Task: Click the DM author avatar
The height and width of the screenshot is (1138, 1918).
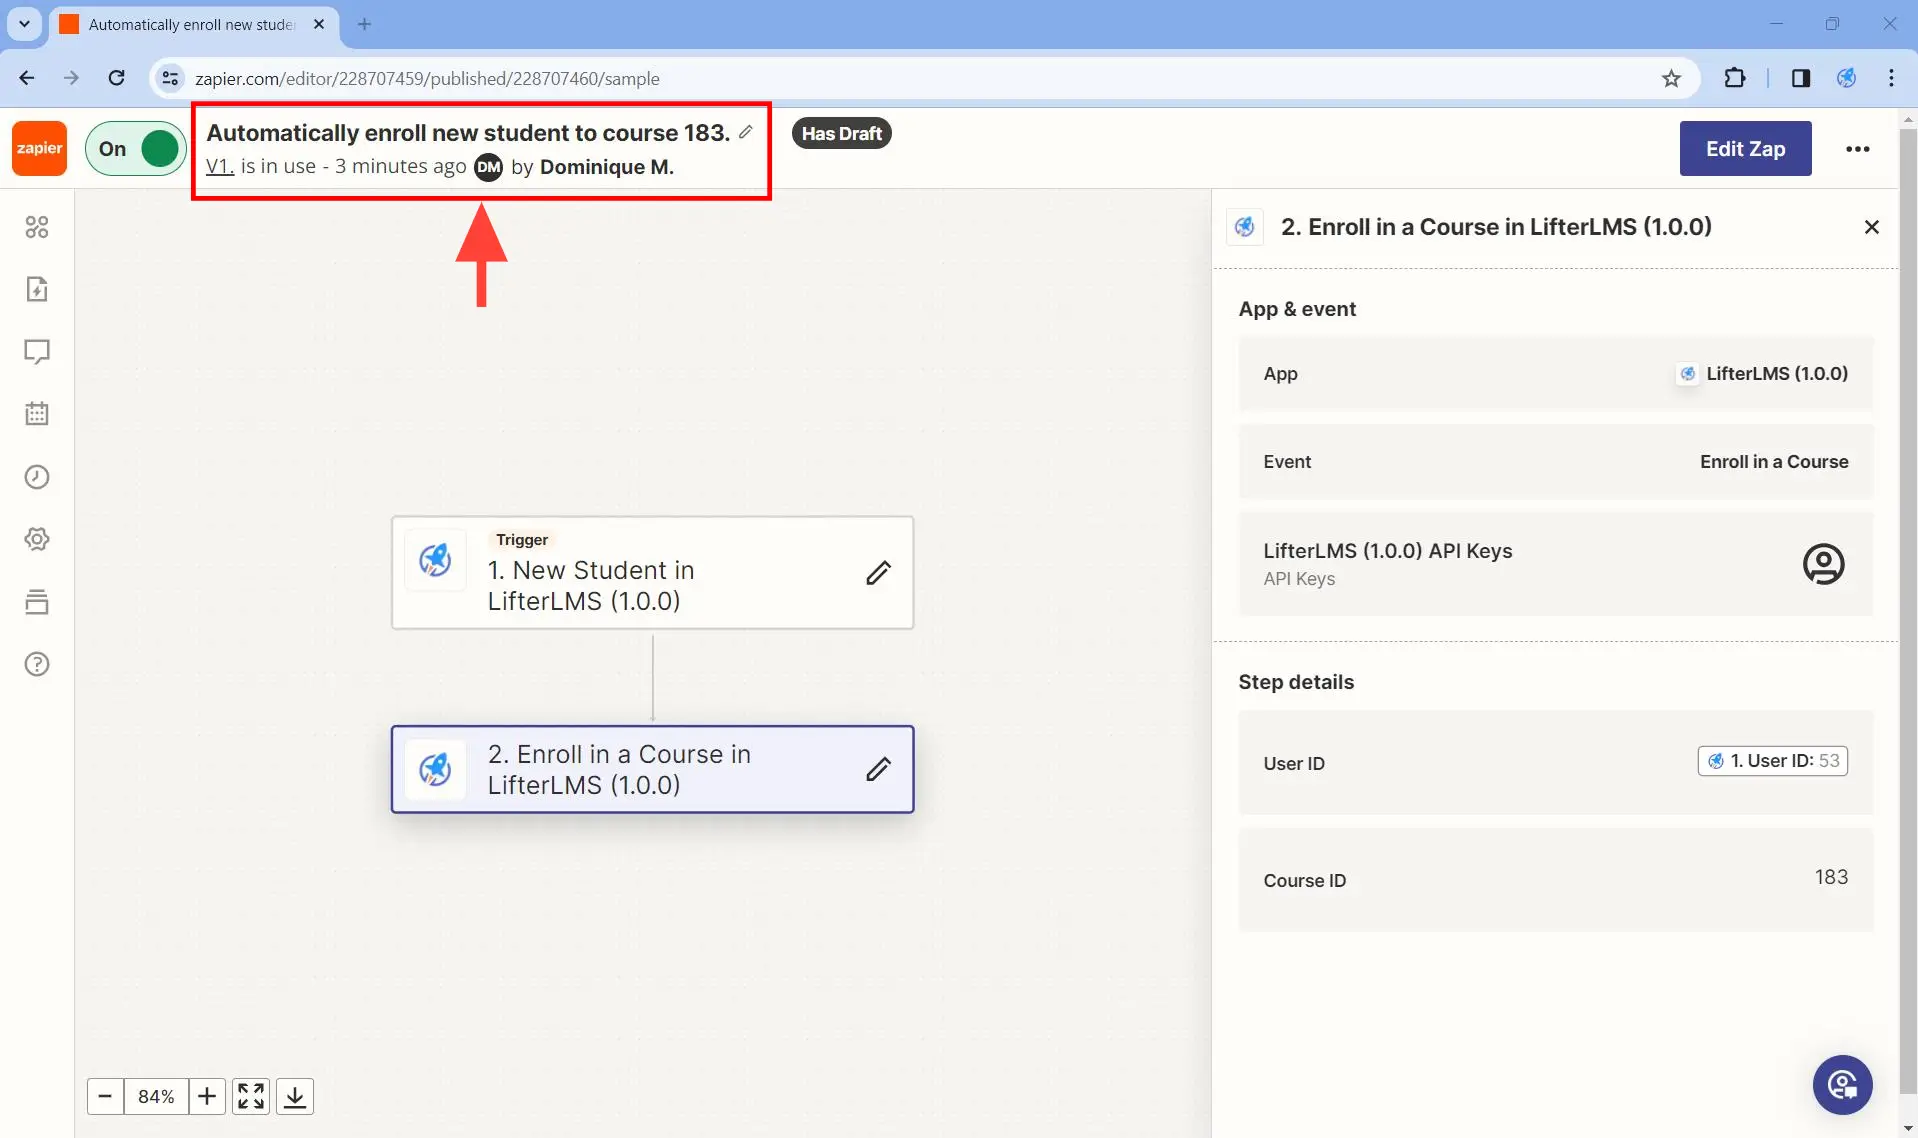Action: pos(488,167)
